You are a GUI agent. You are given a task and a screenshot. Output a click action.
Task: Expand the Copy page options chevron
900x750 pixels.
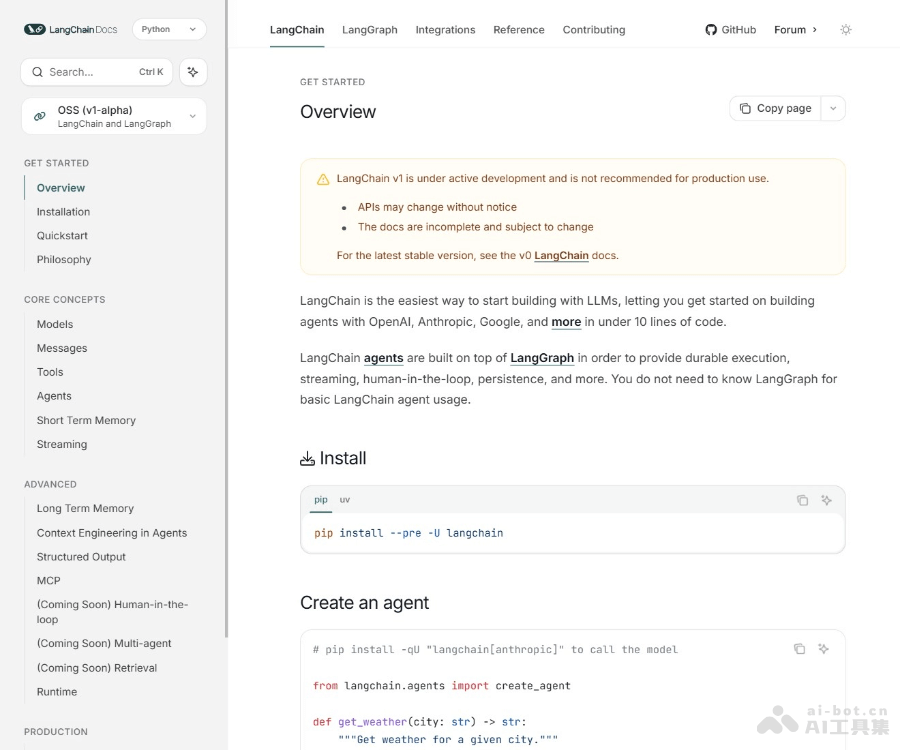tap(833, 108)
